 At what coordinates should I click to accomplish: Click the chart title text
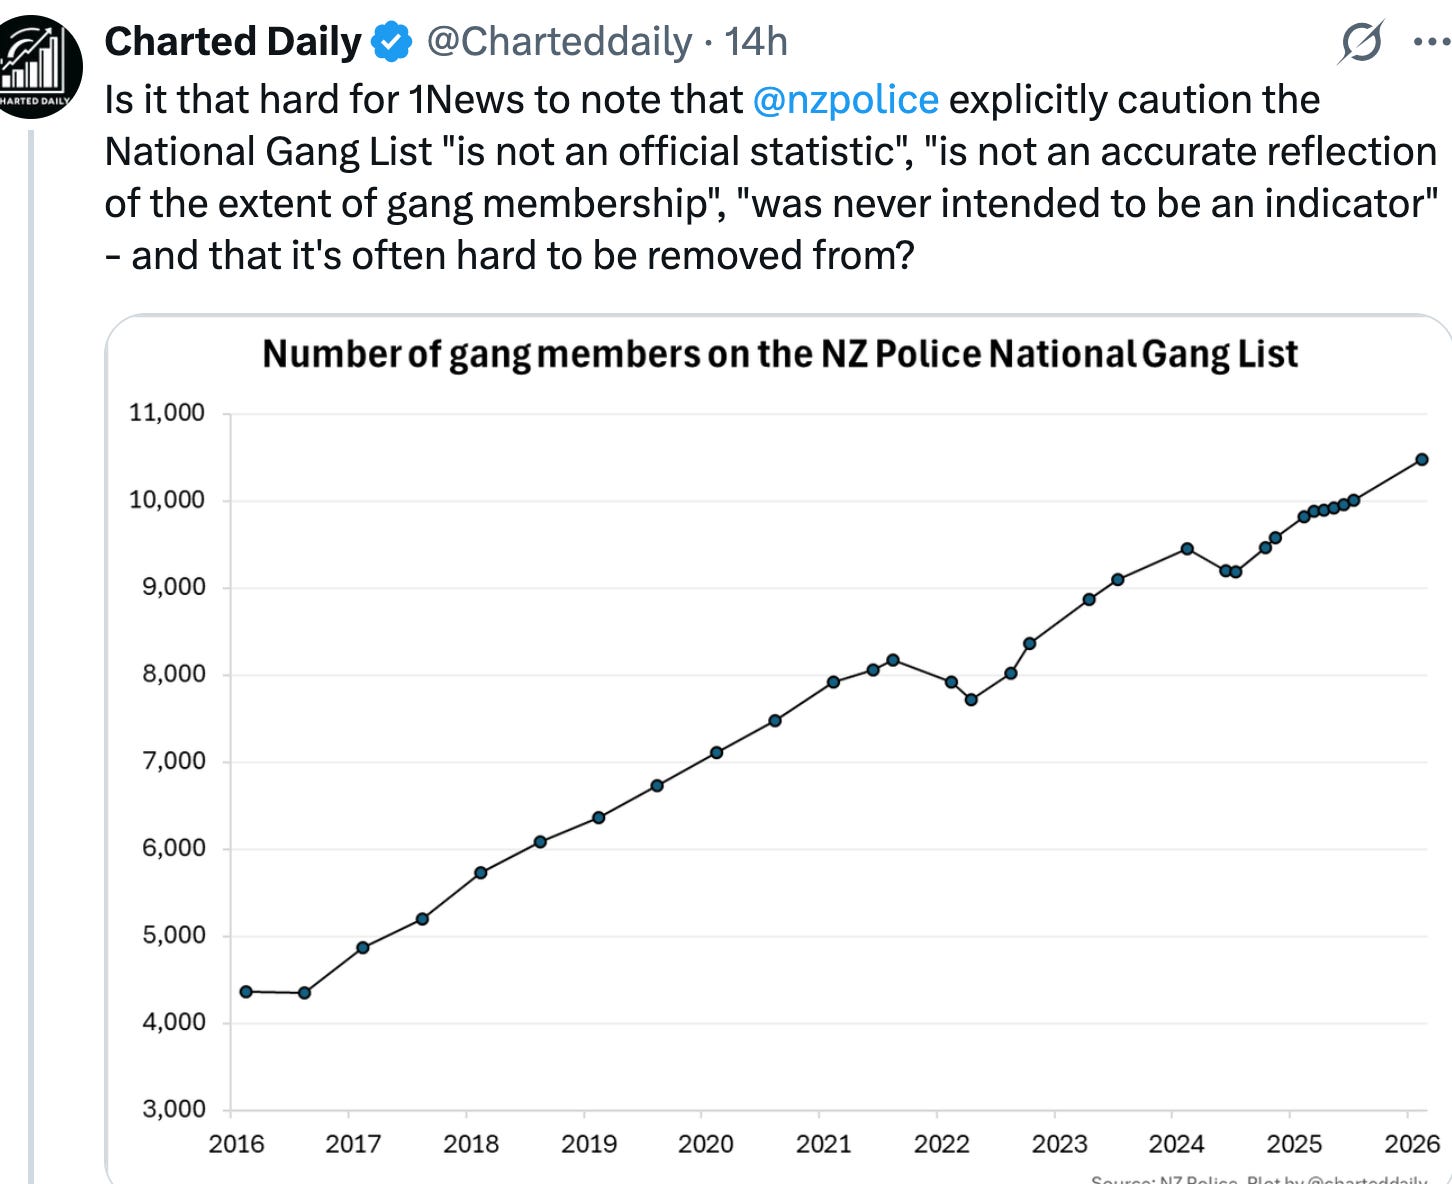pyautogui.click(x=780, y=354)
